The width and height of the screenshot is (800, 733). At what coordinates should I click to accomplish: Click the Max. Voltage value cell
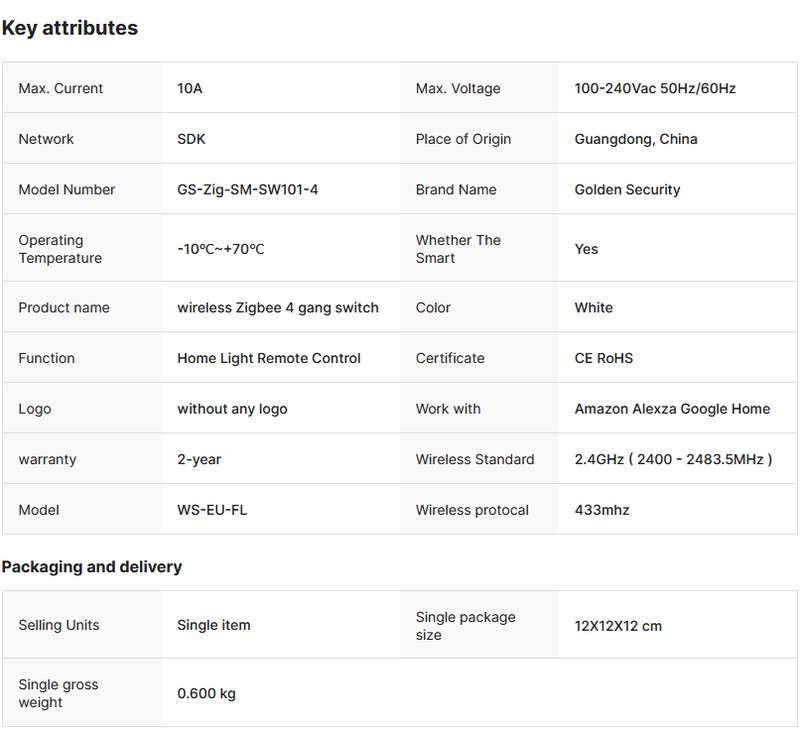click(x=655, y=89)
